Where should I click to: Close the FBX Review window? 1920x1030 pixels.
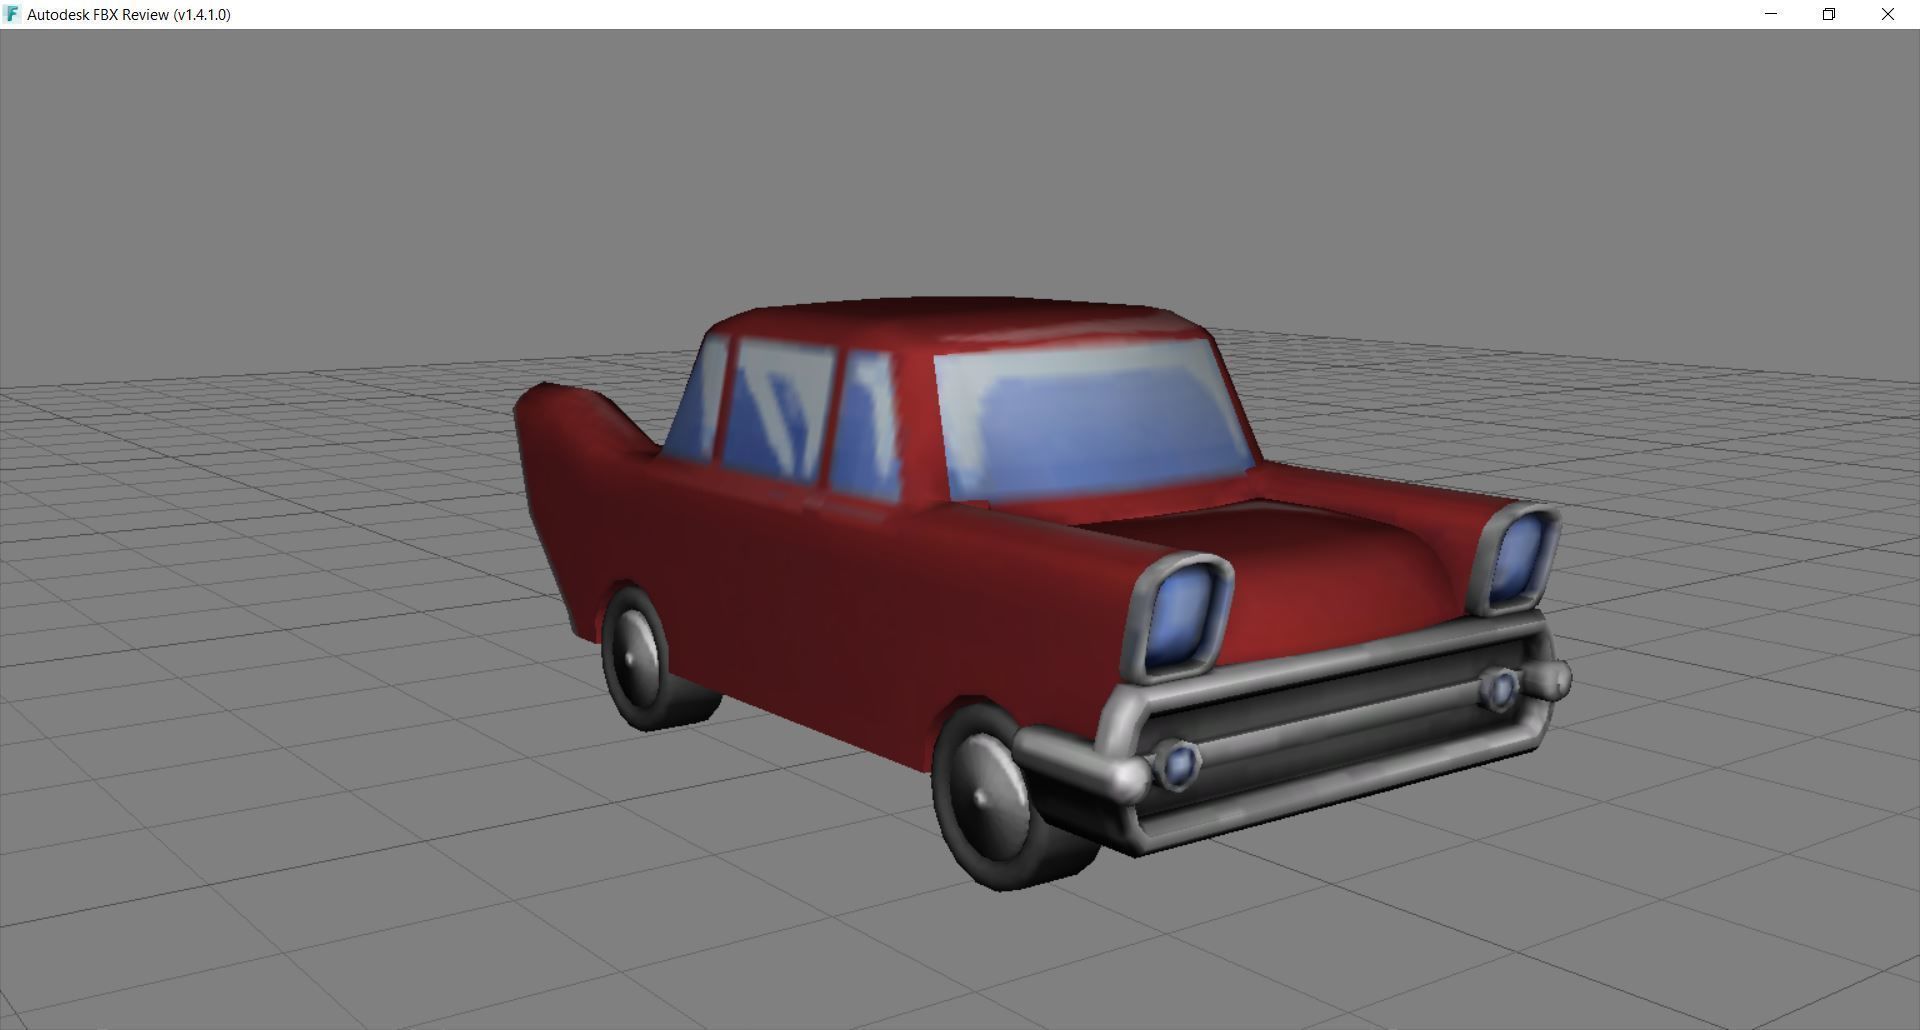click(x=1888, y=14)
